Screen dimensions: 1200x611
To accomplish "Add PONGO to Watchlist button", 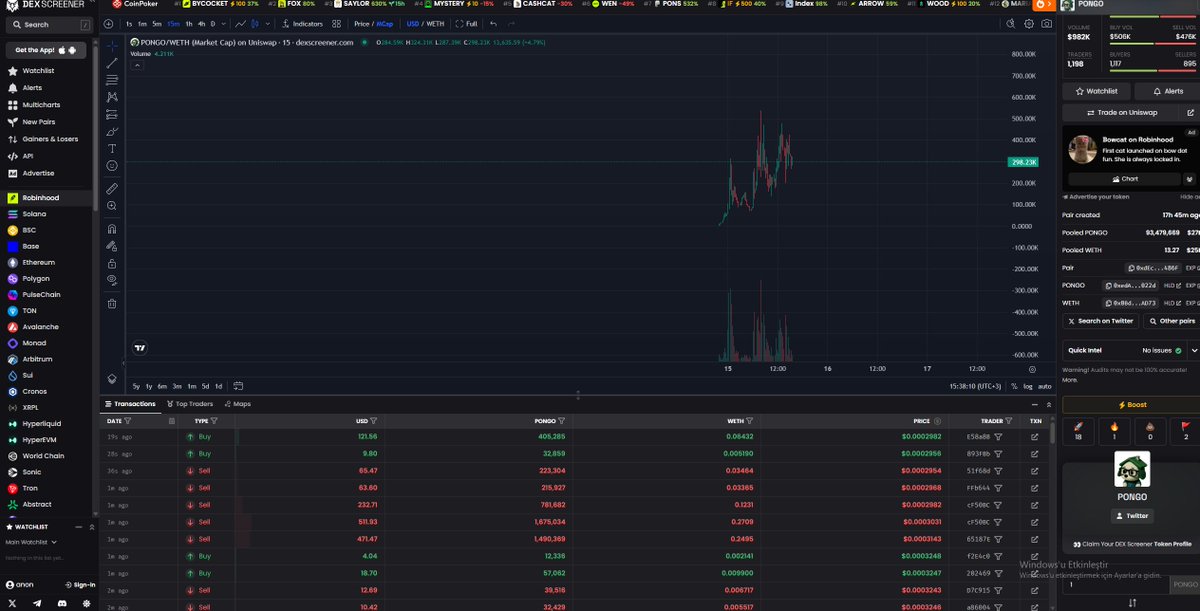I will tap(1096, 91).
